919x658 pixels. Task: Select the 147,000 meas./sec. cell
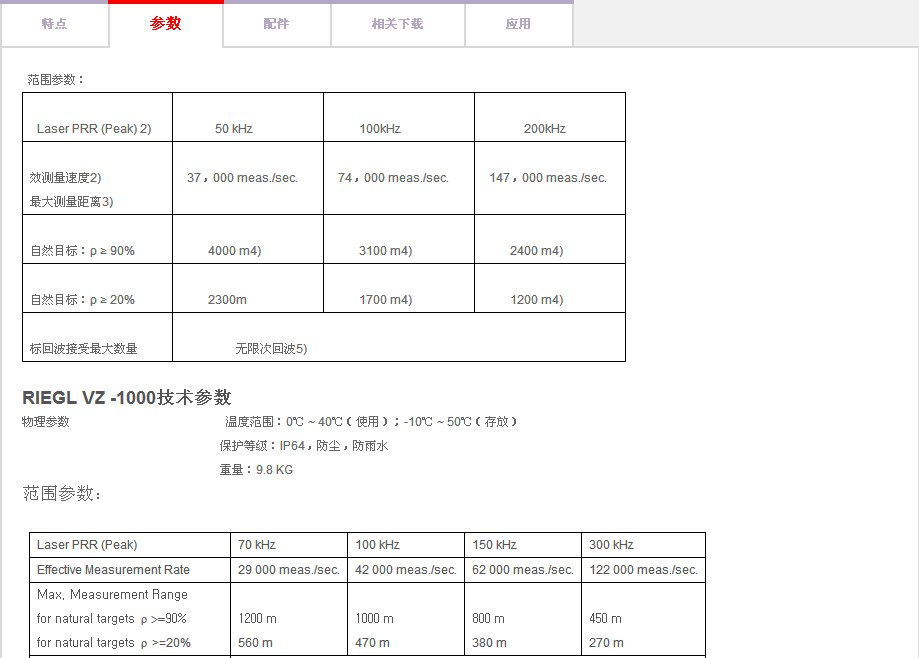[548, 178]
